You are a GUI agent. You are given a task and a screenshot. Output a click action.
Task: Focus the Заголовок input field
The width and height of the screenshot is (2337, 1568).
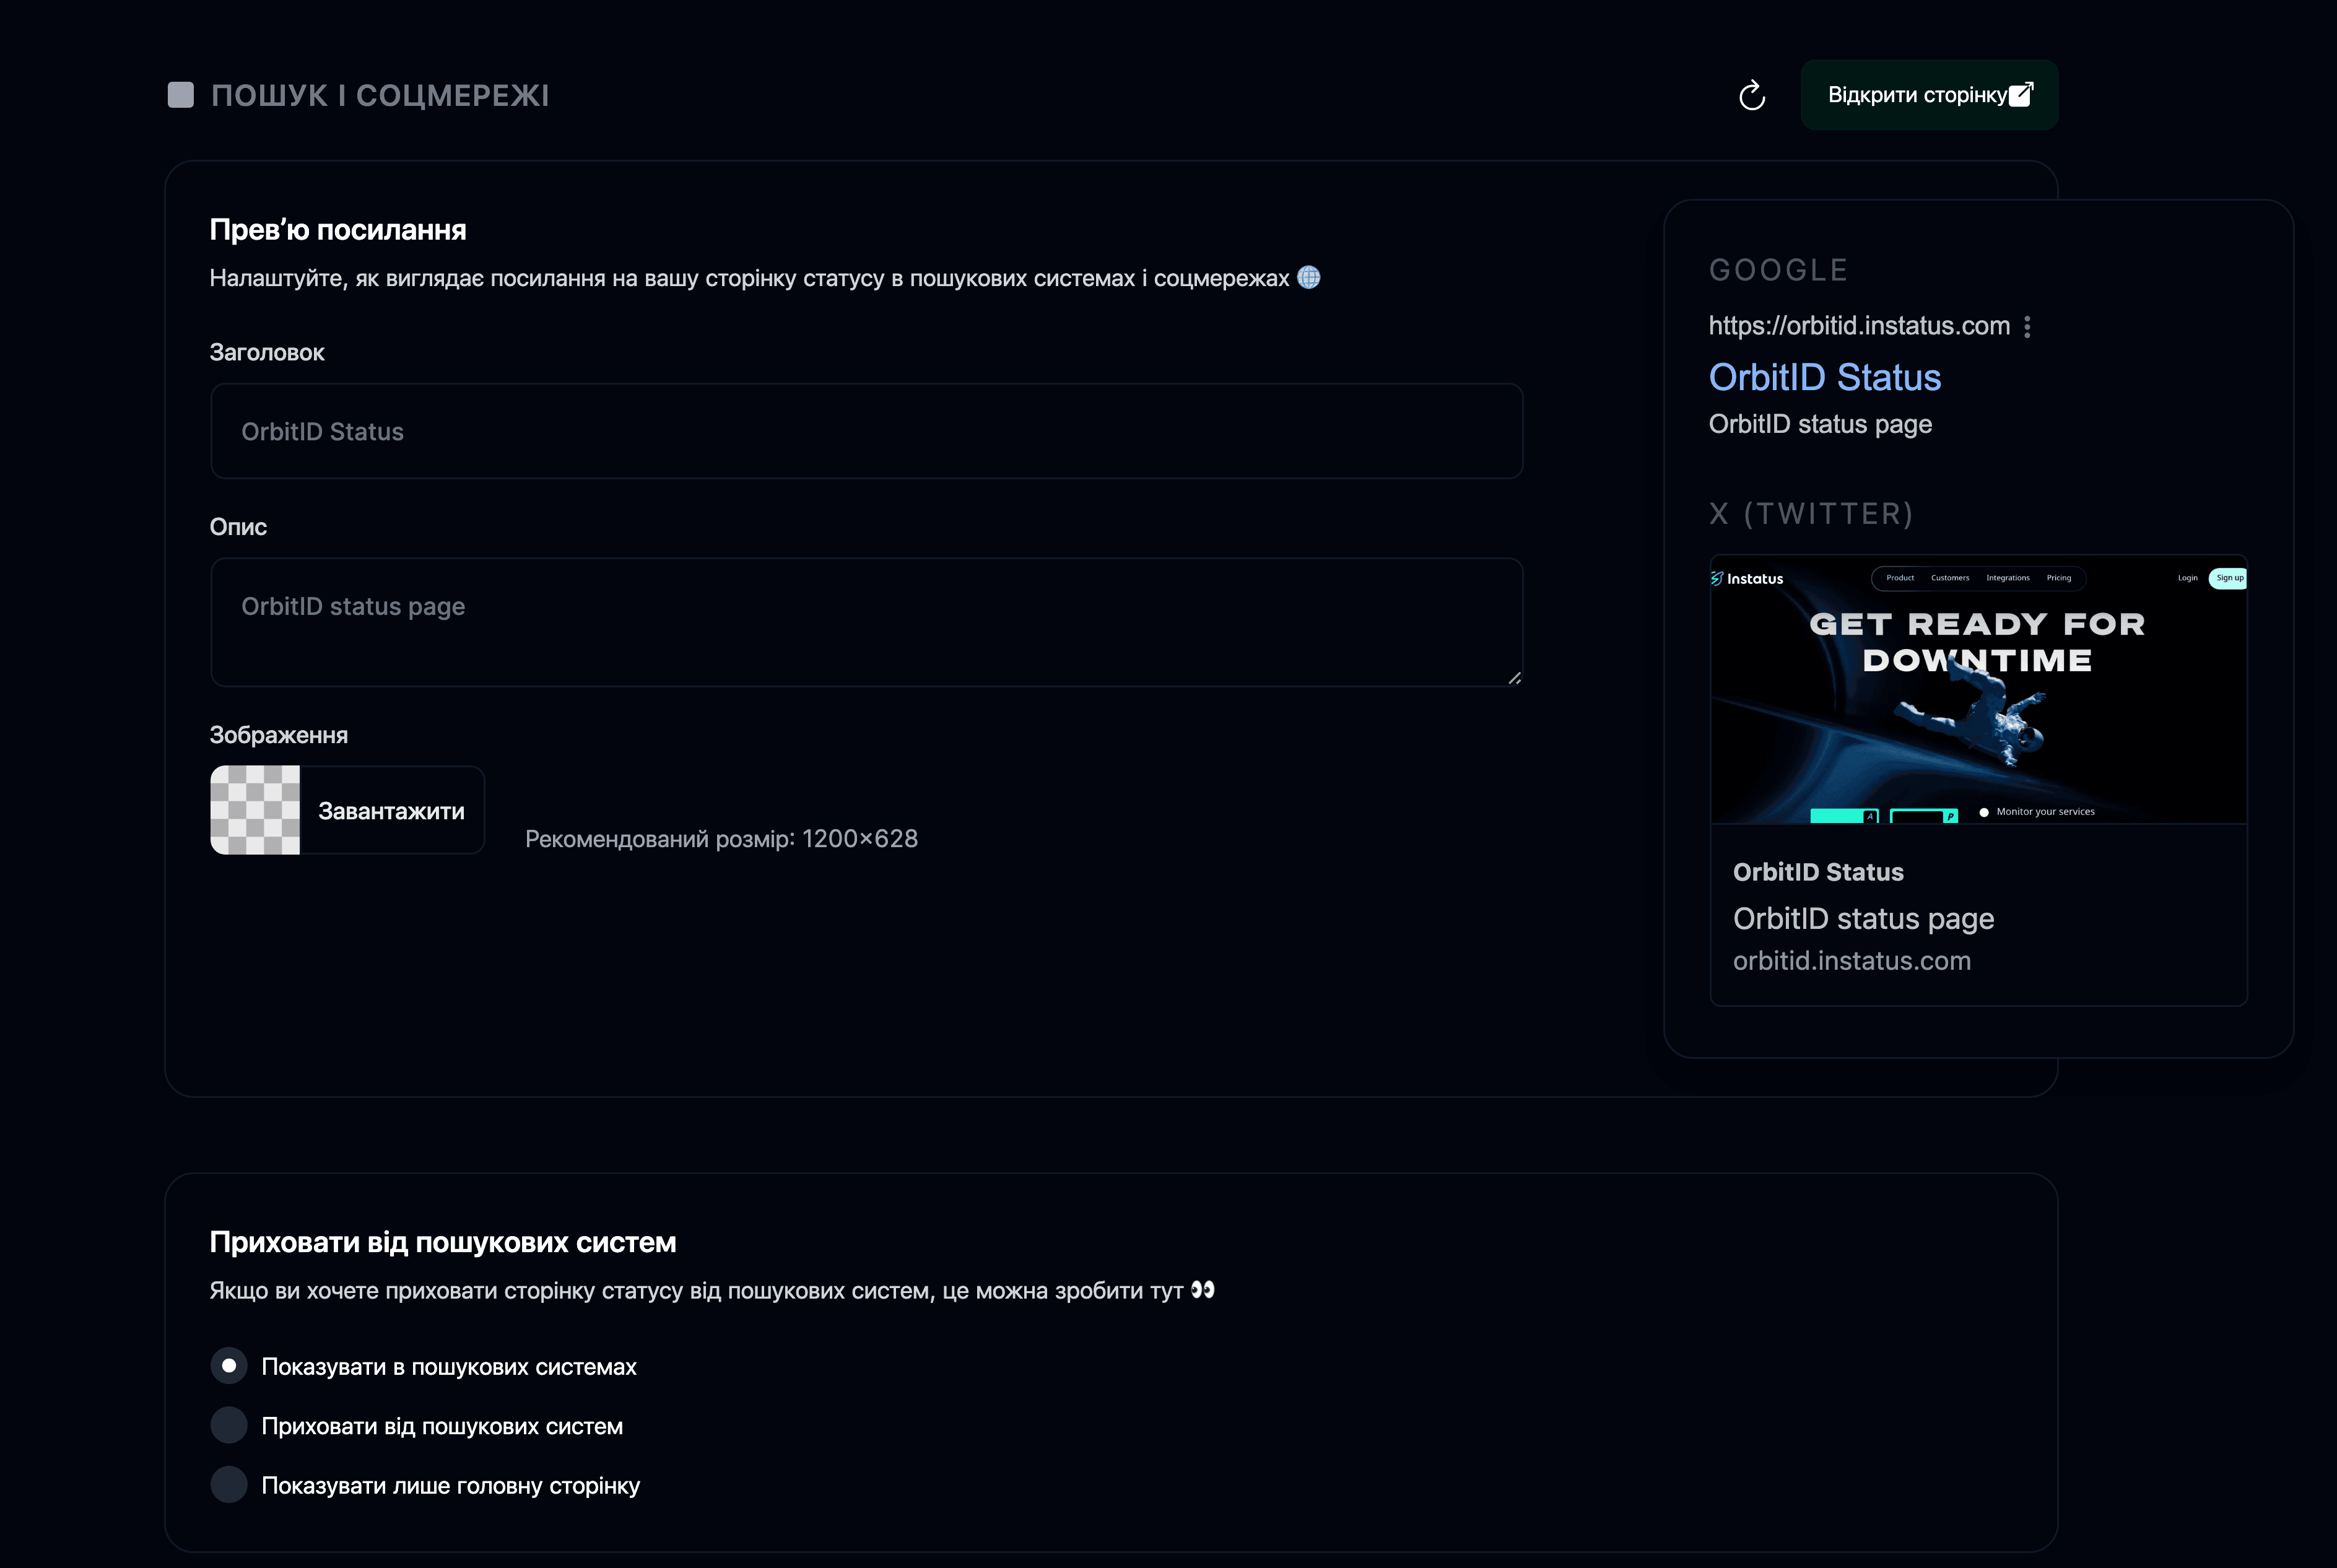tap(867, 432)
